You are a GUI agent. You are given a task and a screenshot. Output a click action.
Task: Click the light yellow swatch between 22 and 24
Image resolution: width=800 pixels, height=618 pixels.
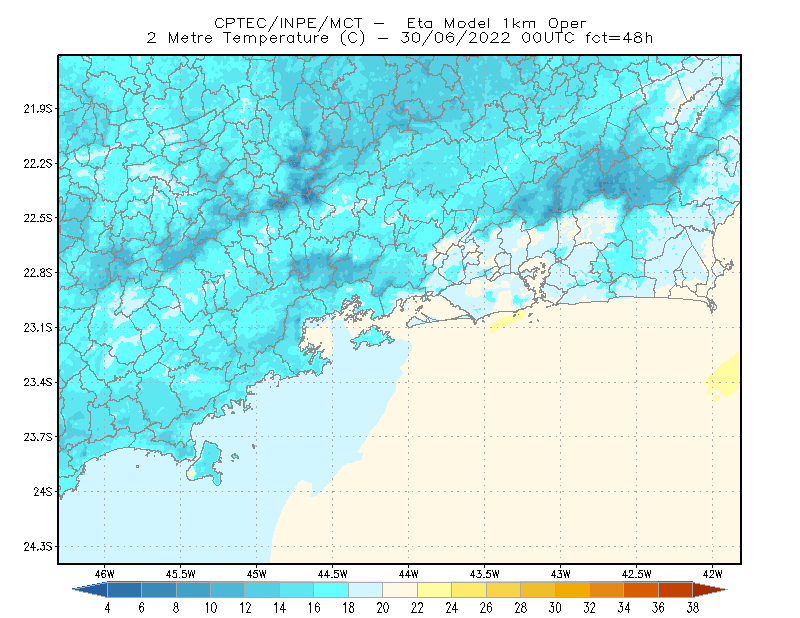tap(434, 590)
